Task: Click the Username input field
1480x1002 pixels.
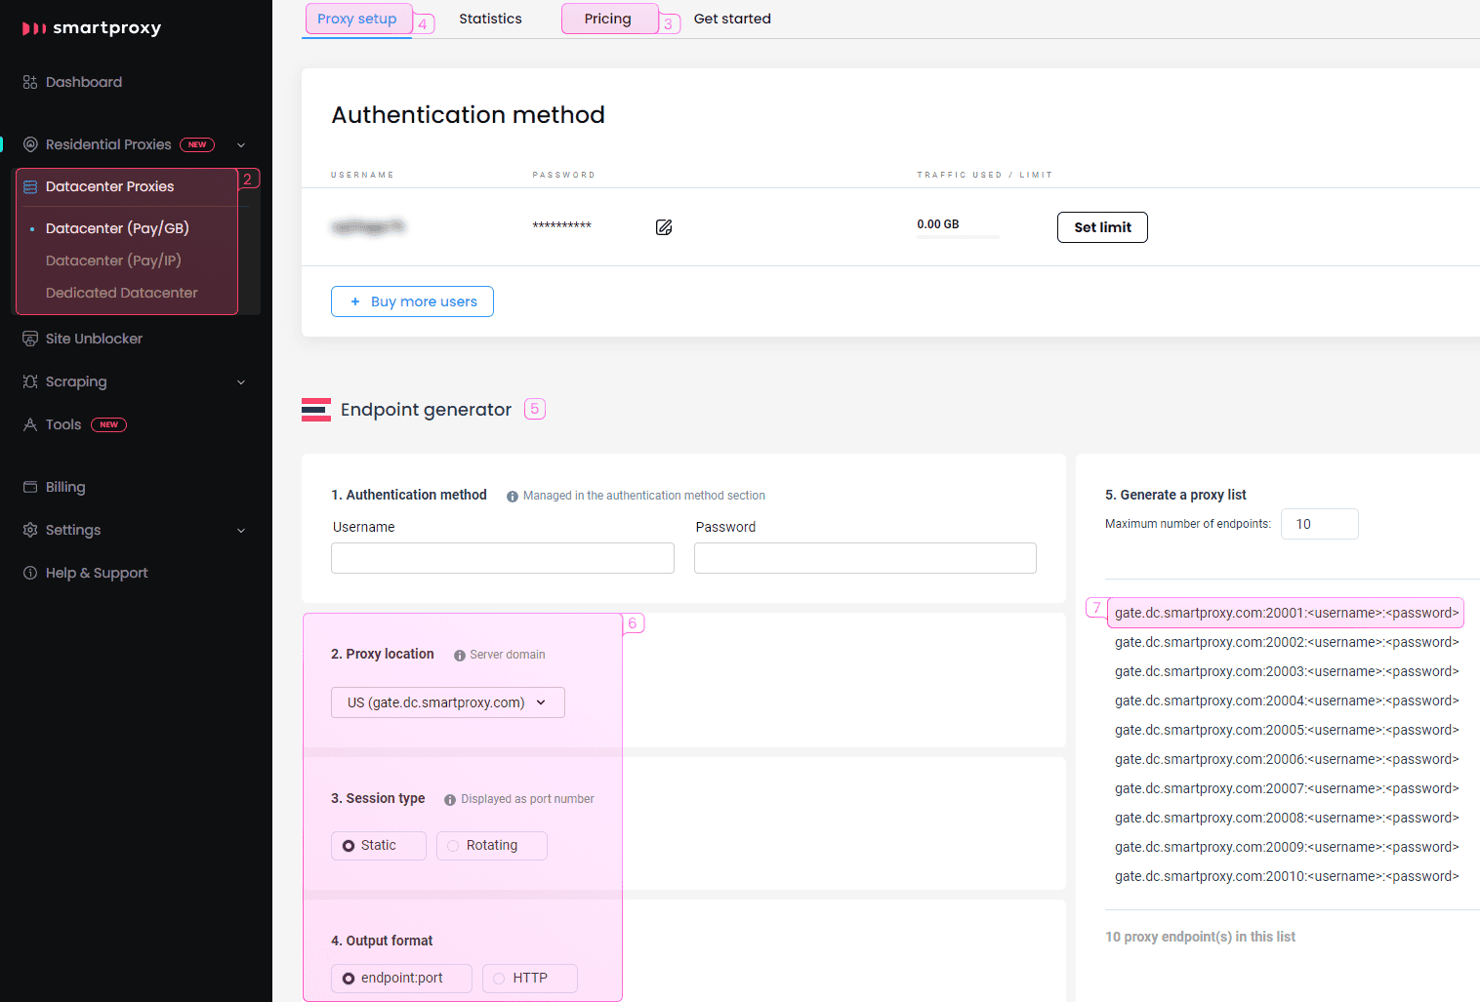Action: click(503, 558)
